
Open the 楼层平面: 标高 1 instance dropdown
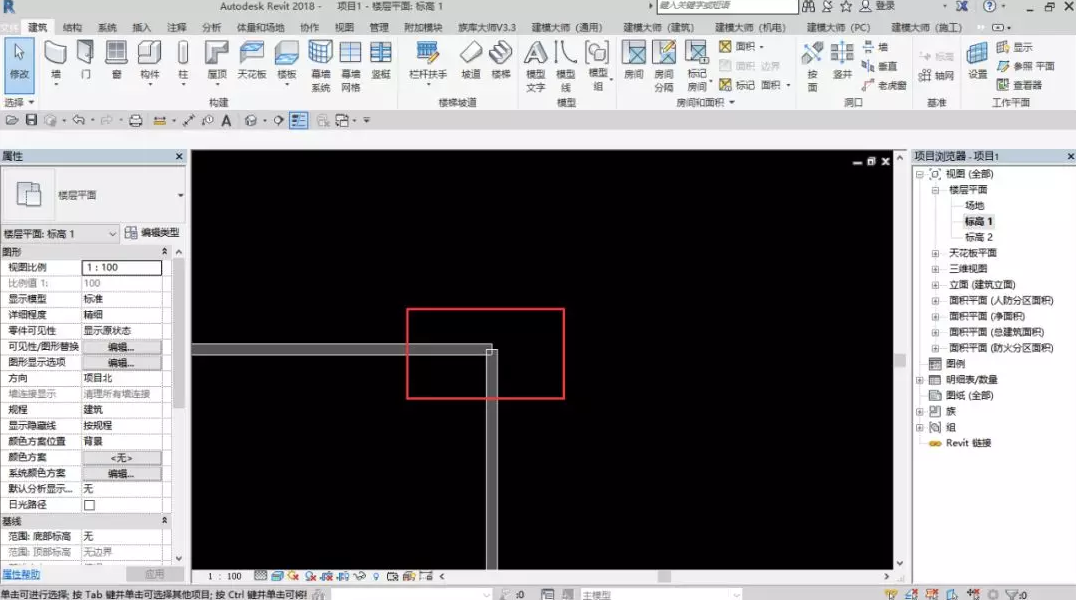tap(60, 234)
